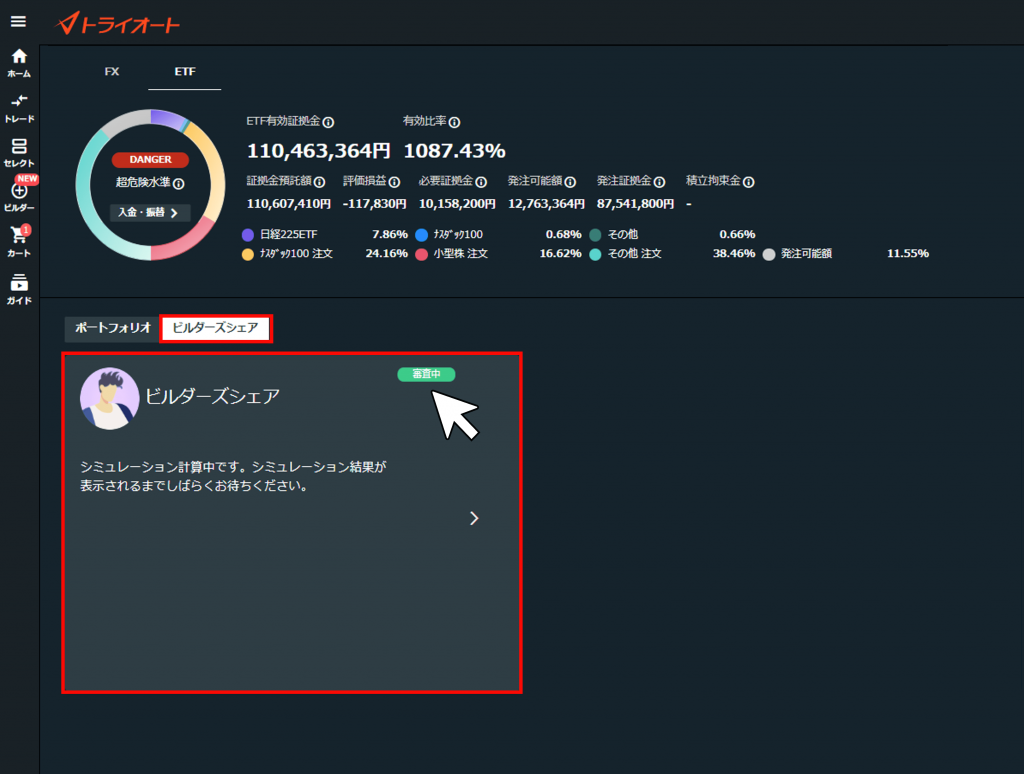Go to ホーム in the sidebar
The width and height of the screenshot is (1024, 774).
(x=19, y=63)
